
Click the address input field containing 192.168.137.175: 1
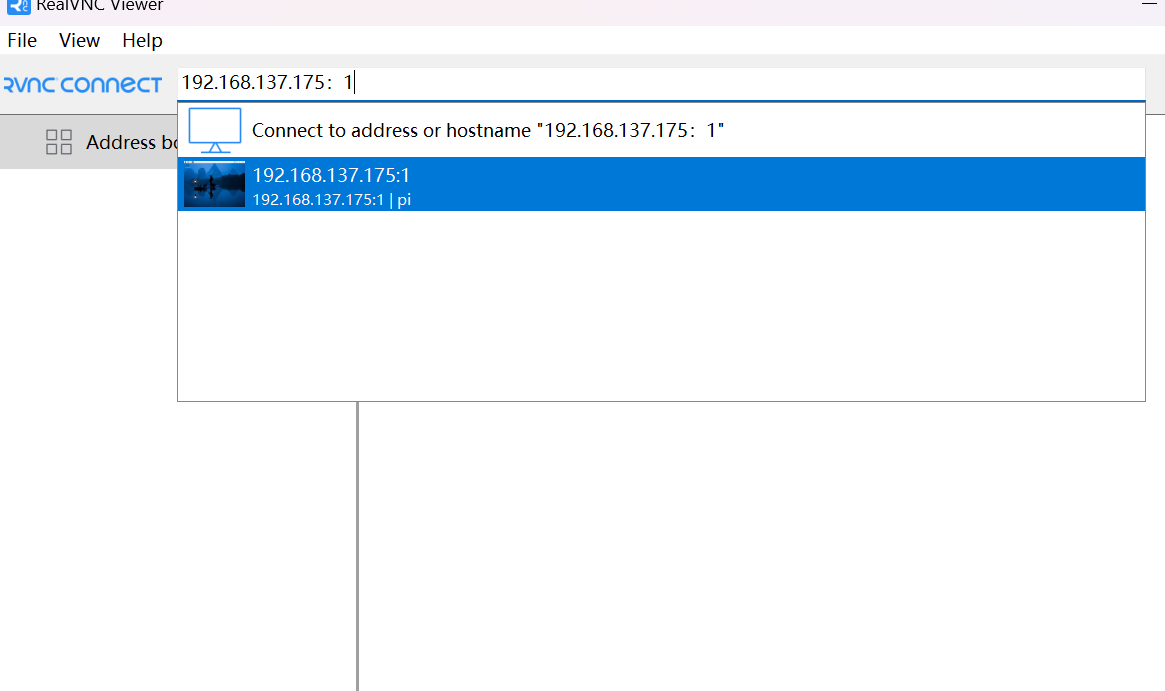661,82
